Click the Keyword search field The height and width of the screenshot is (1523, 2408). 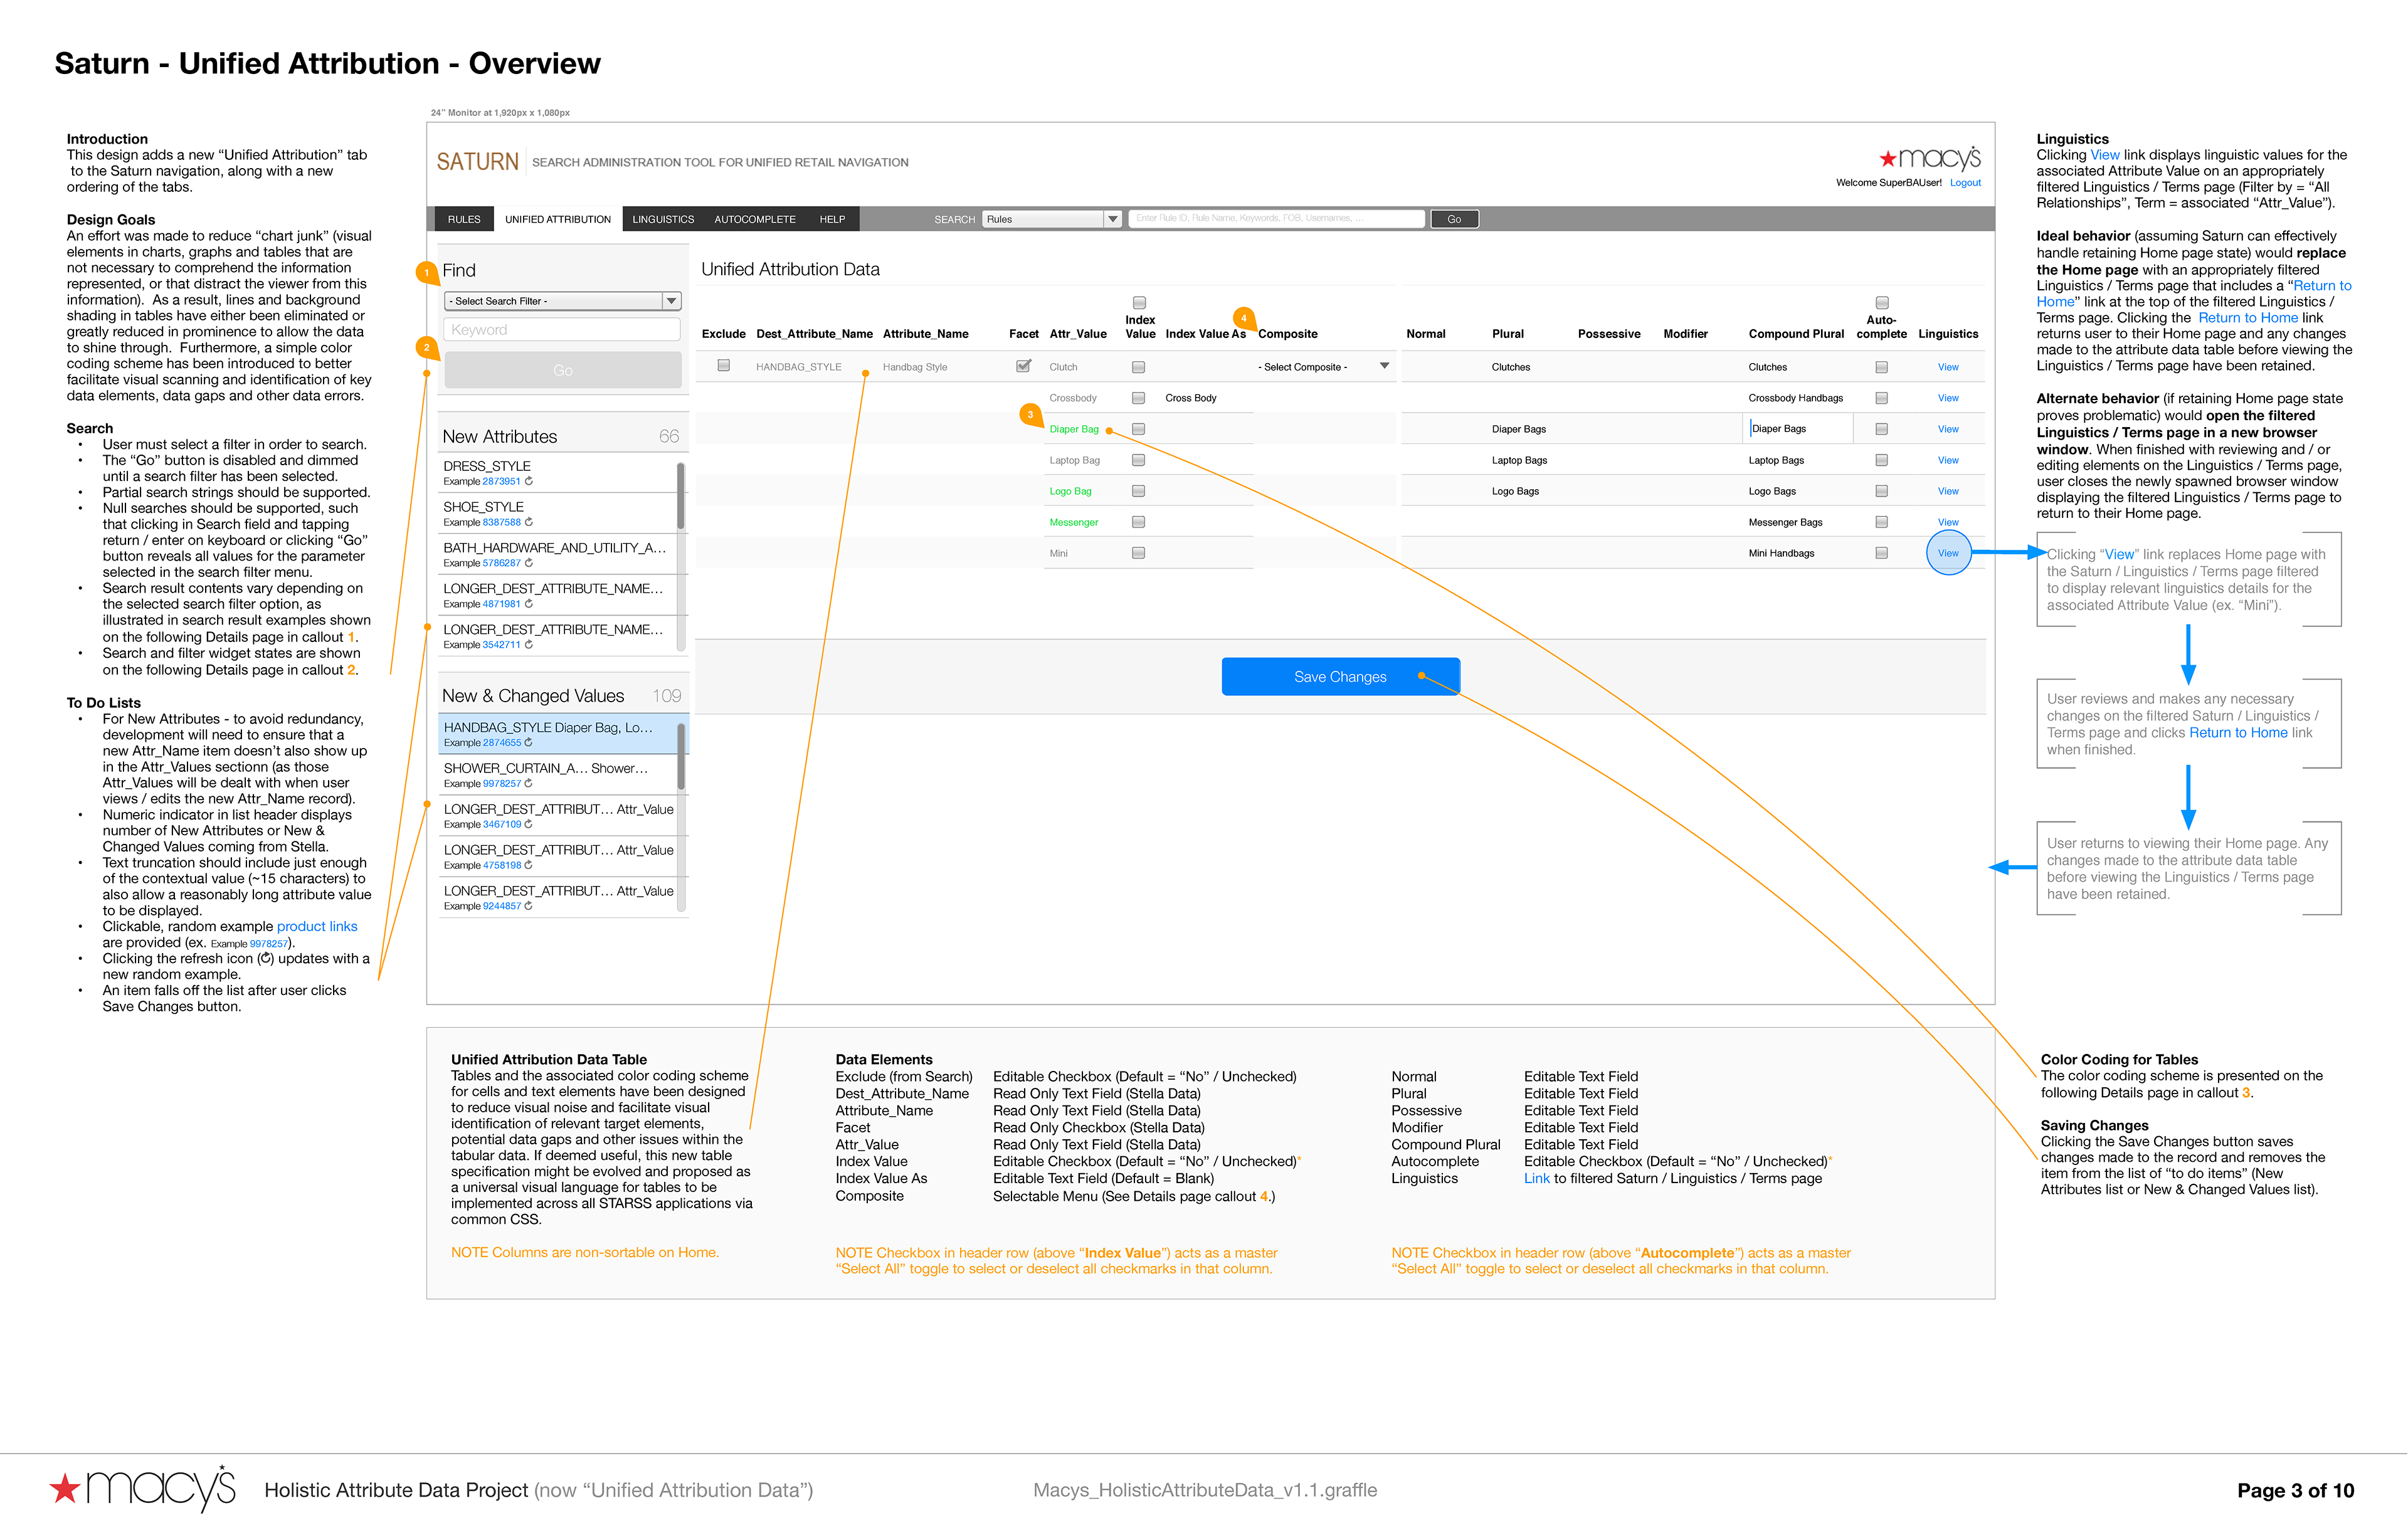[x=561, y=330]
